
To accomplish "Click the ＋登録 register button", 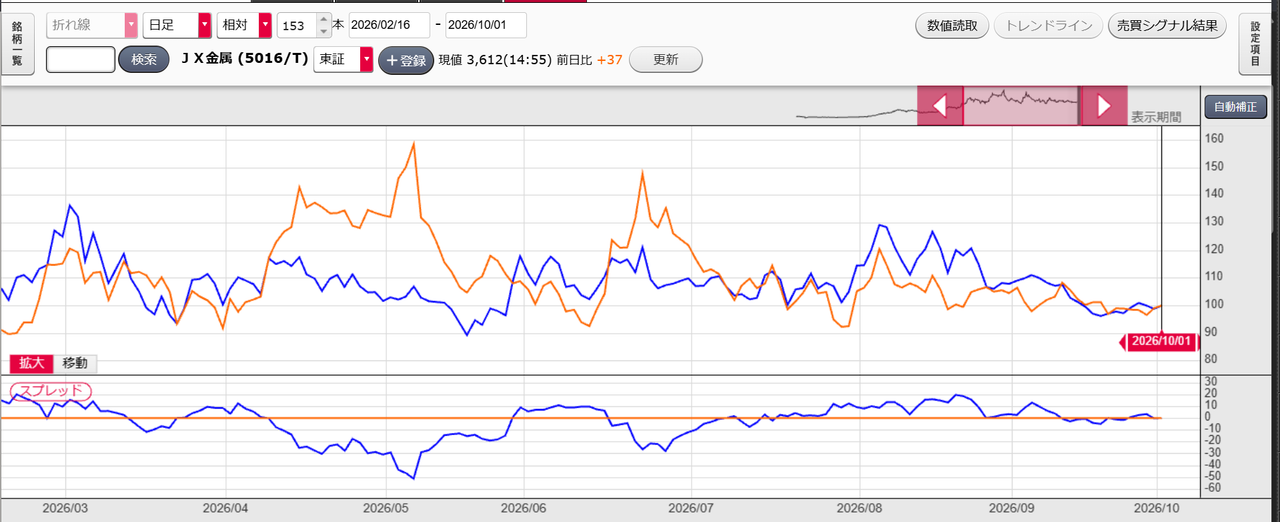I will point(405,60).
